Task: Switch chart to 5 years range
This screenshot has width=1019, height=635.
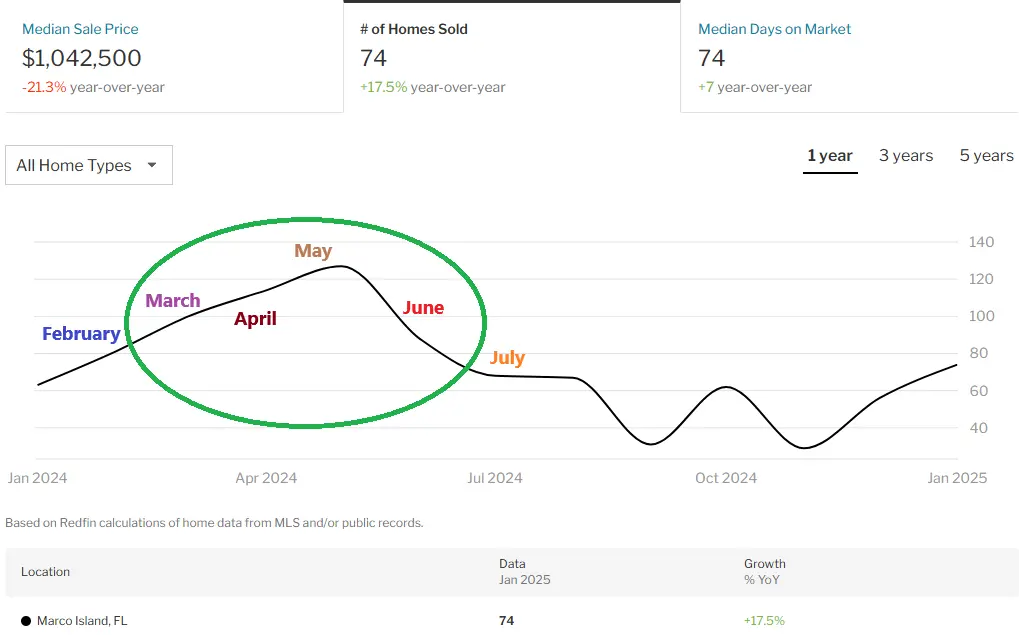Action: (986, 156)
